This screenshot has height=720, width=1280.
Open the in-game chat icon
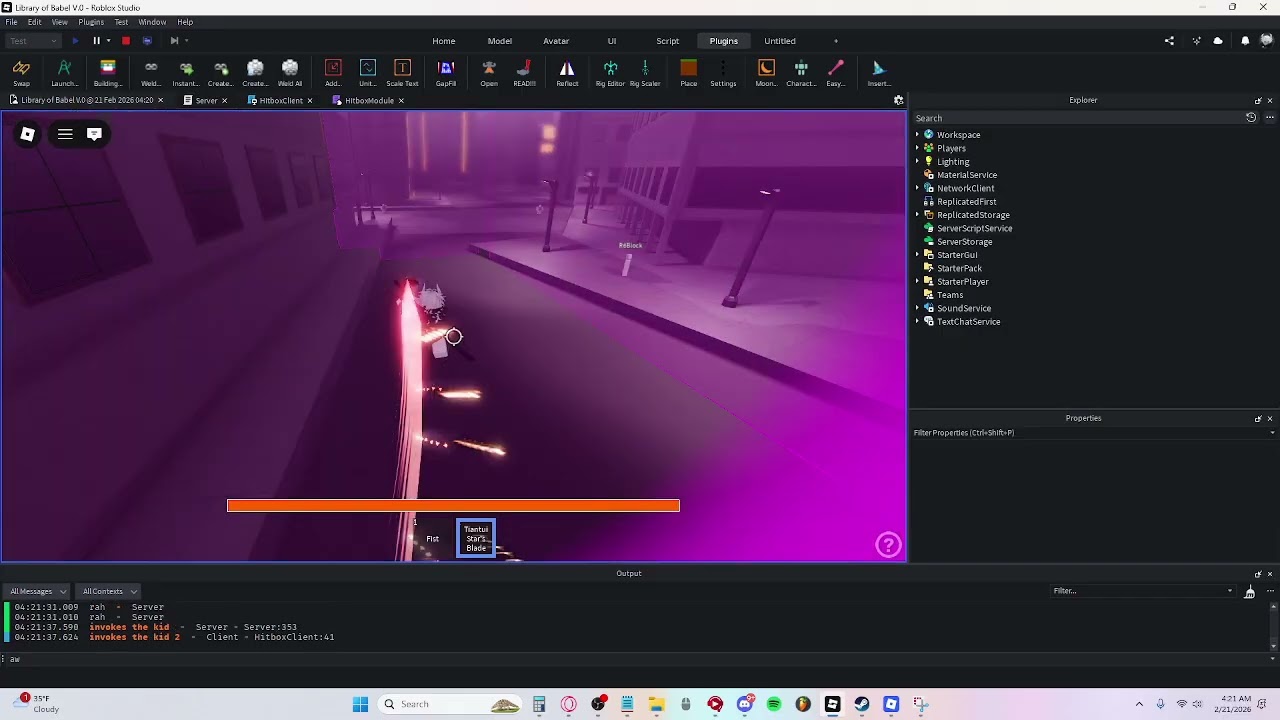click(94, 134)
